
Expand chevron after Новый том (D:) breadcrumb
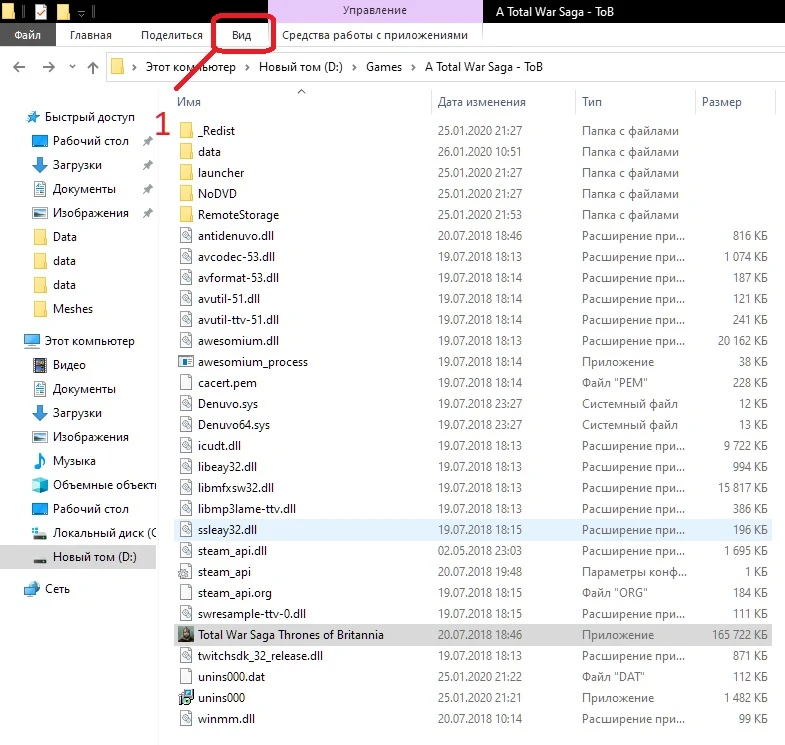point(354,67)
